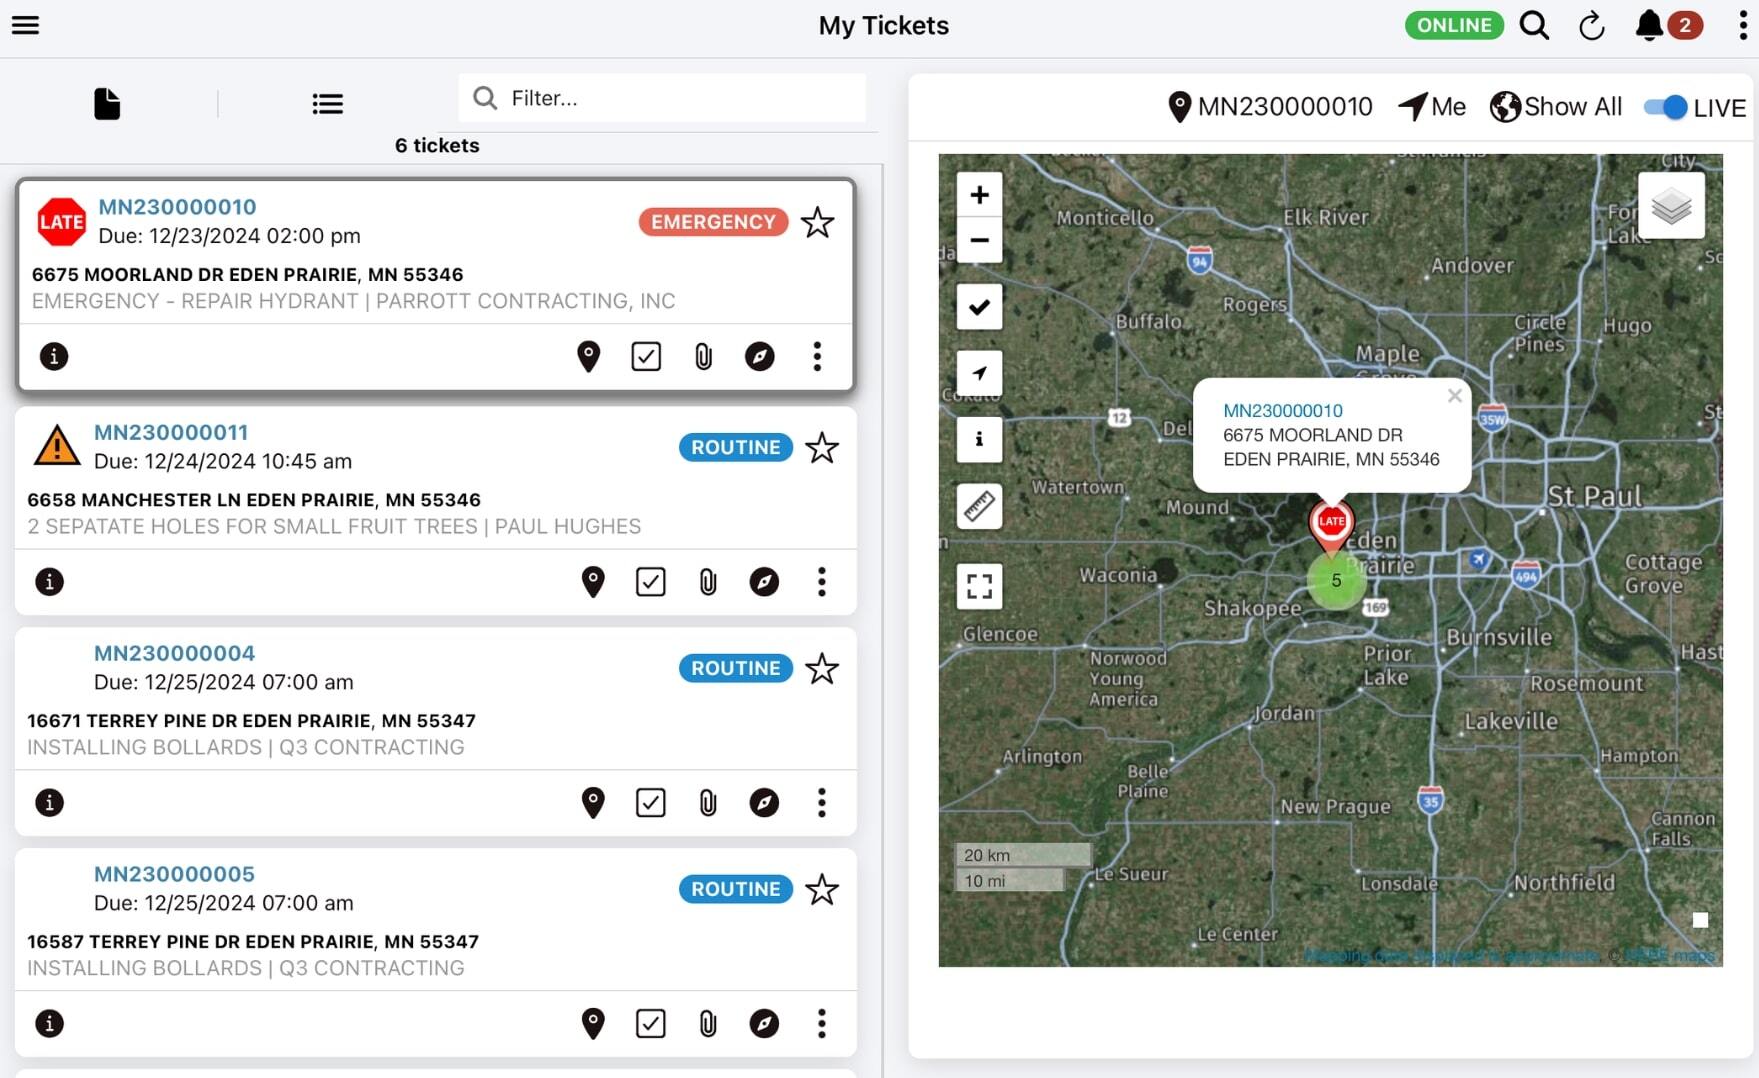Open the notifications bell
Viewport: 1759px width, 1078px height.
coord(1649,26)
